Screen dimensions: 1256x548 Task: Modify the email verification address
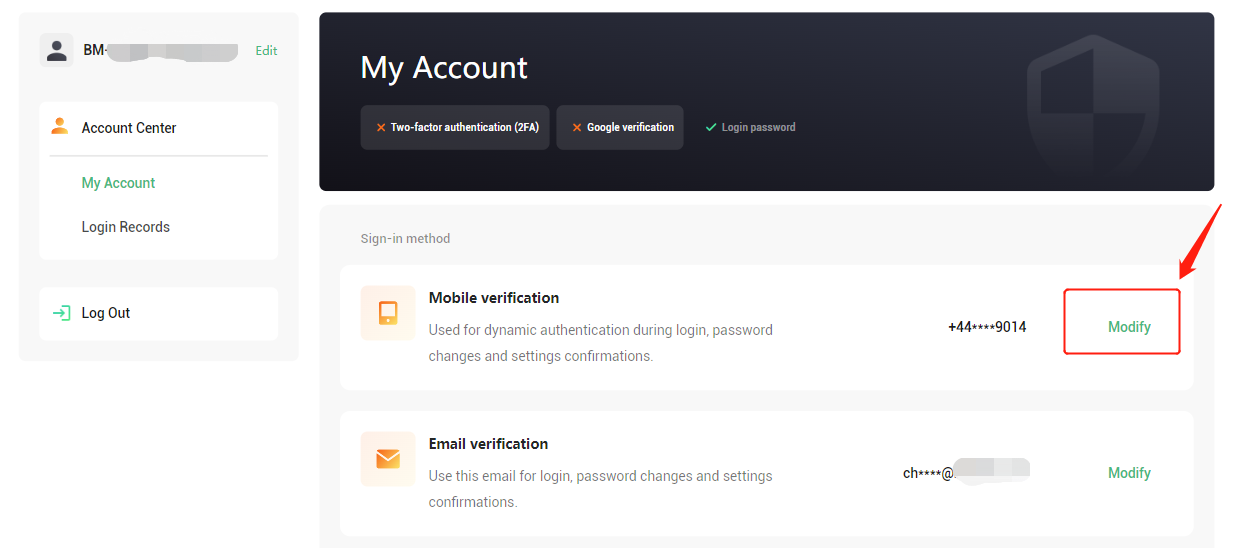click(x=1129, y=473)
